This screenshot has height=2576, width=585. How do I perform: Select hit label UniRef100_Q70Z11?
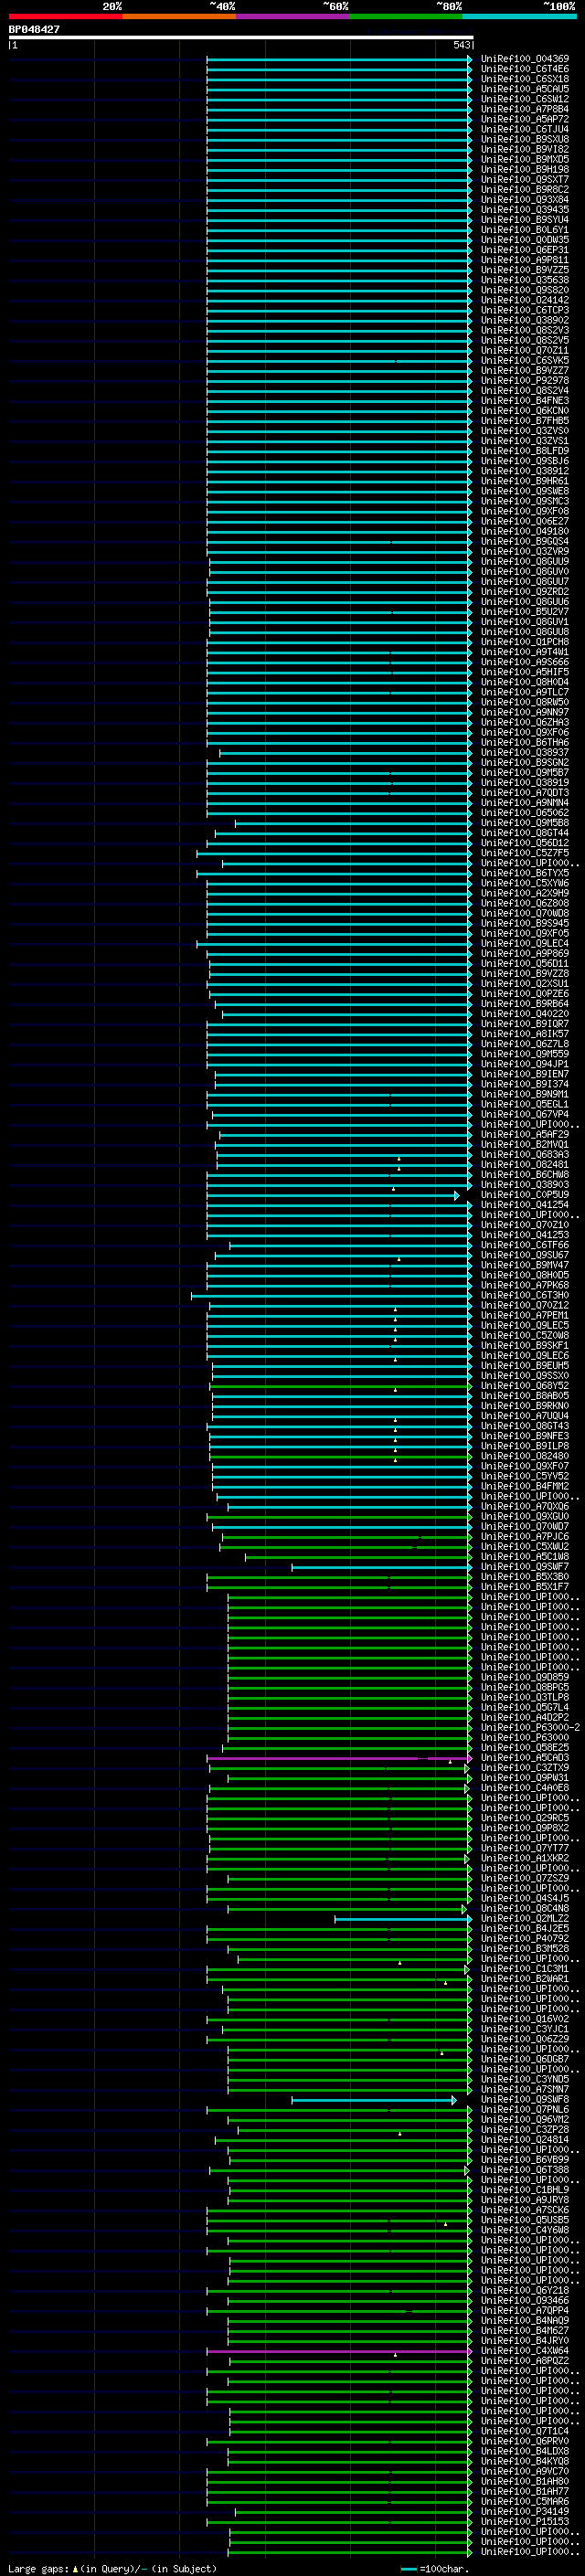click(524, 351)
